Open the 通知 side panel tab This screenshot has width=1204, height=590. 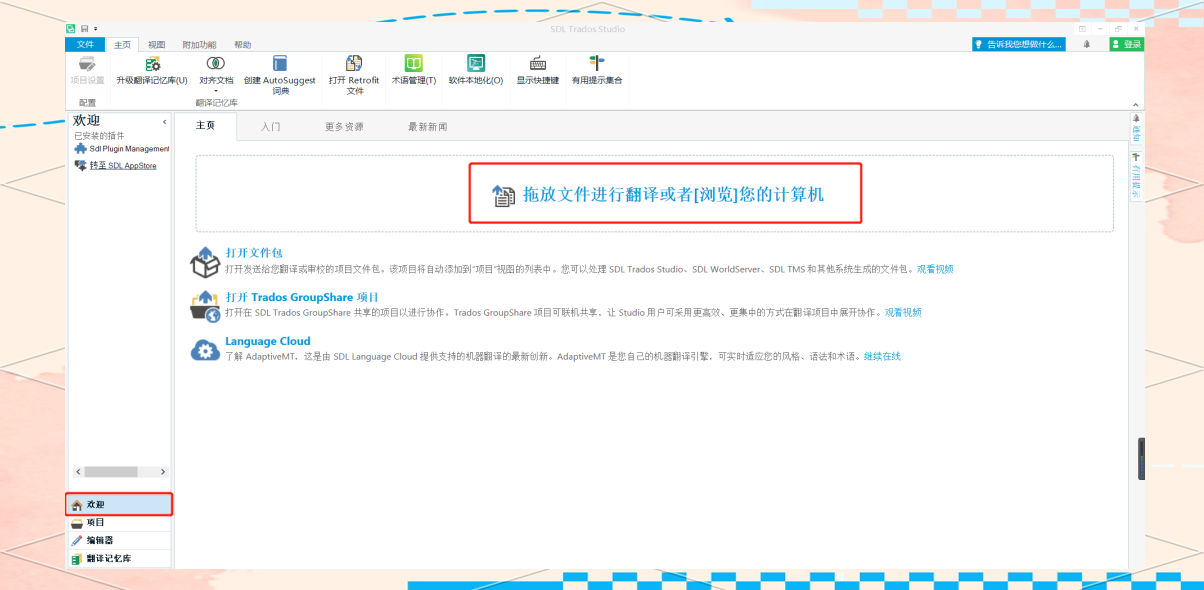coord(1136,127)
